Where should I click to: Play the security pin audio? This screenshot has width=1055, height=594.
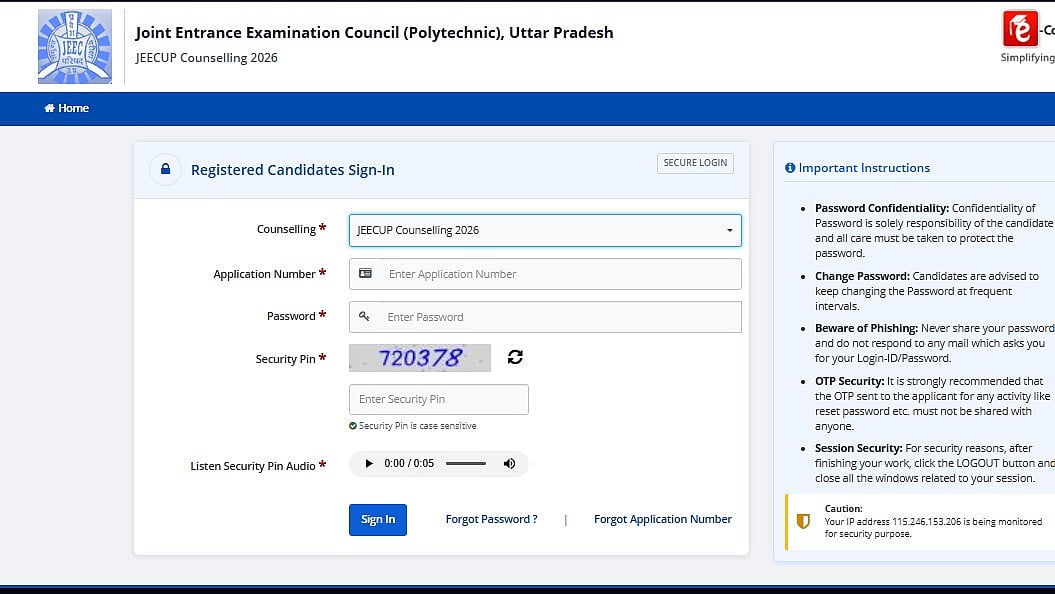click(369, 463)
